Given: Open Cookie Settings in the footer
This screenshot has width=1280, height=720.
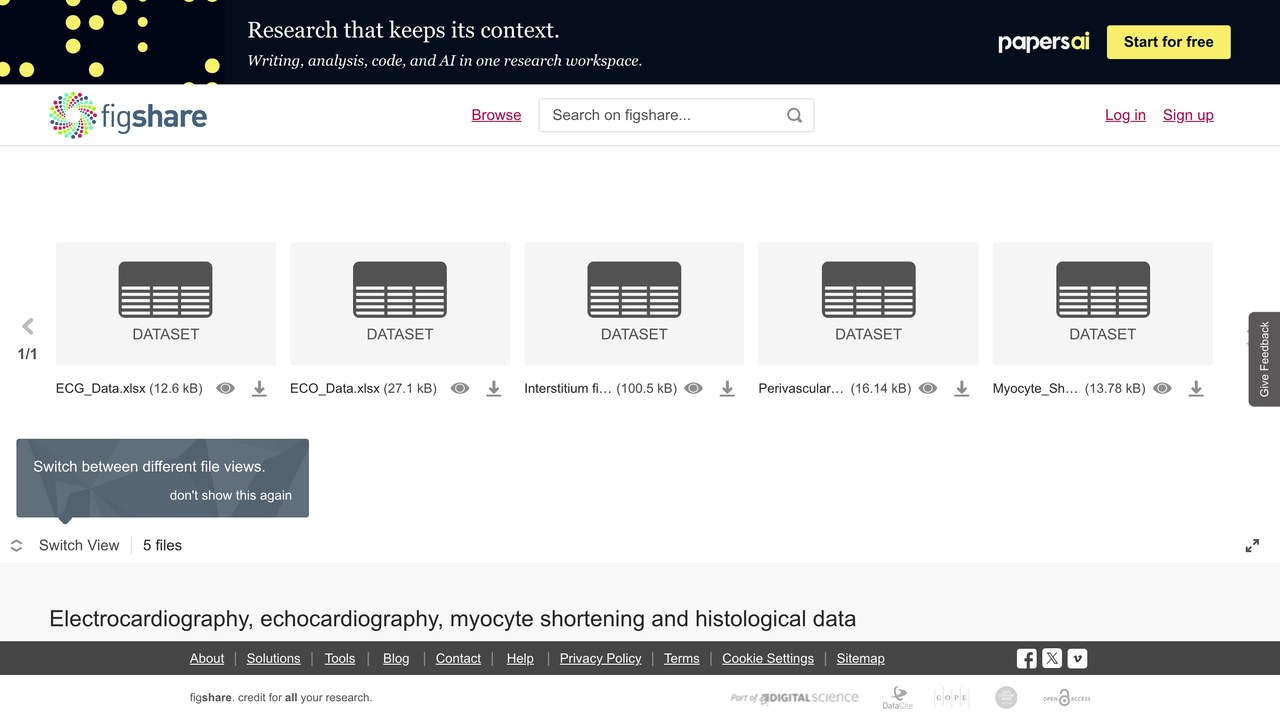Looking at the screenshot, I should tap(768, 658).
